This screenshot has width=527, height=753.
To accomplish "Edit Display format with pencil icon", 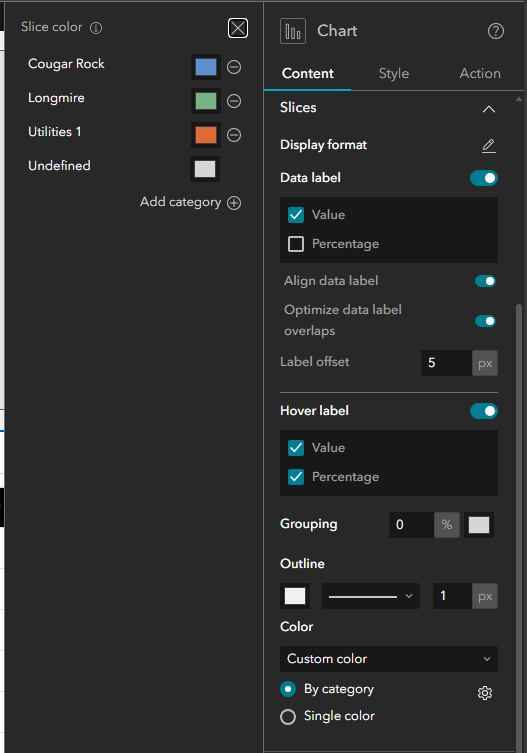I will coord(489,146).
